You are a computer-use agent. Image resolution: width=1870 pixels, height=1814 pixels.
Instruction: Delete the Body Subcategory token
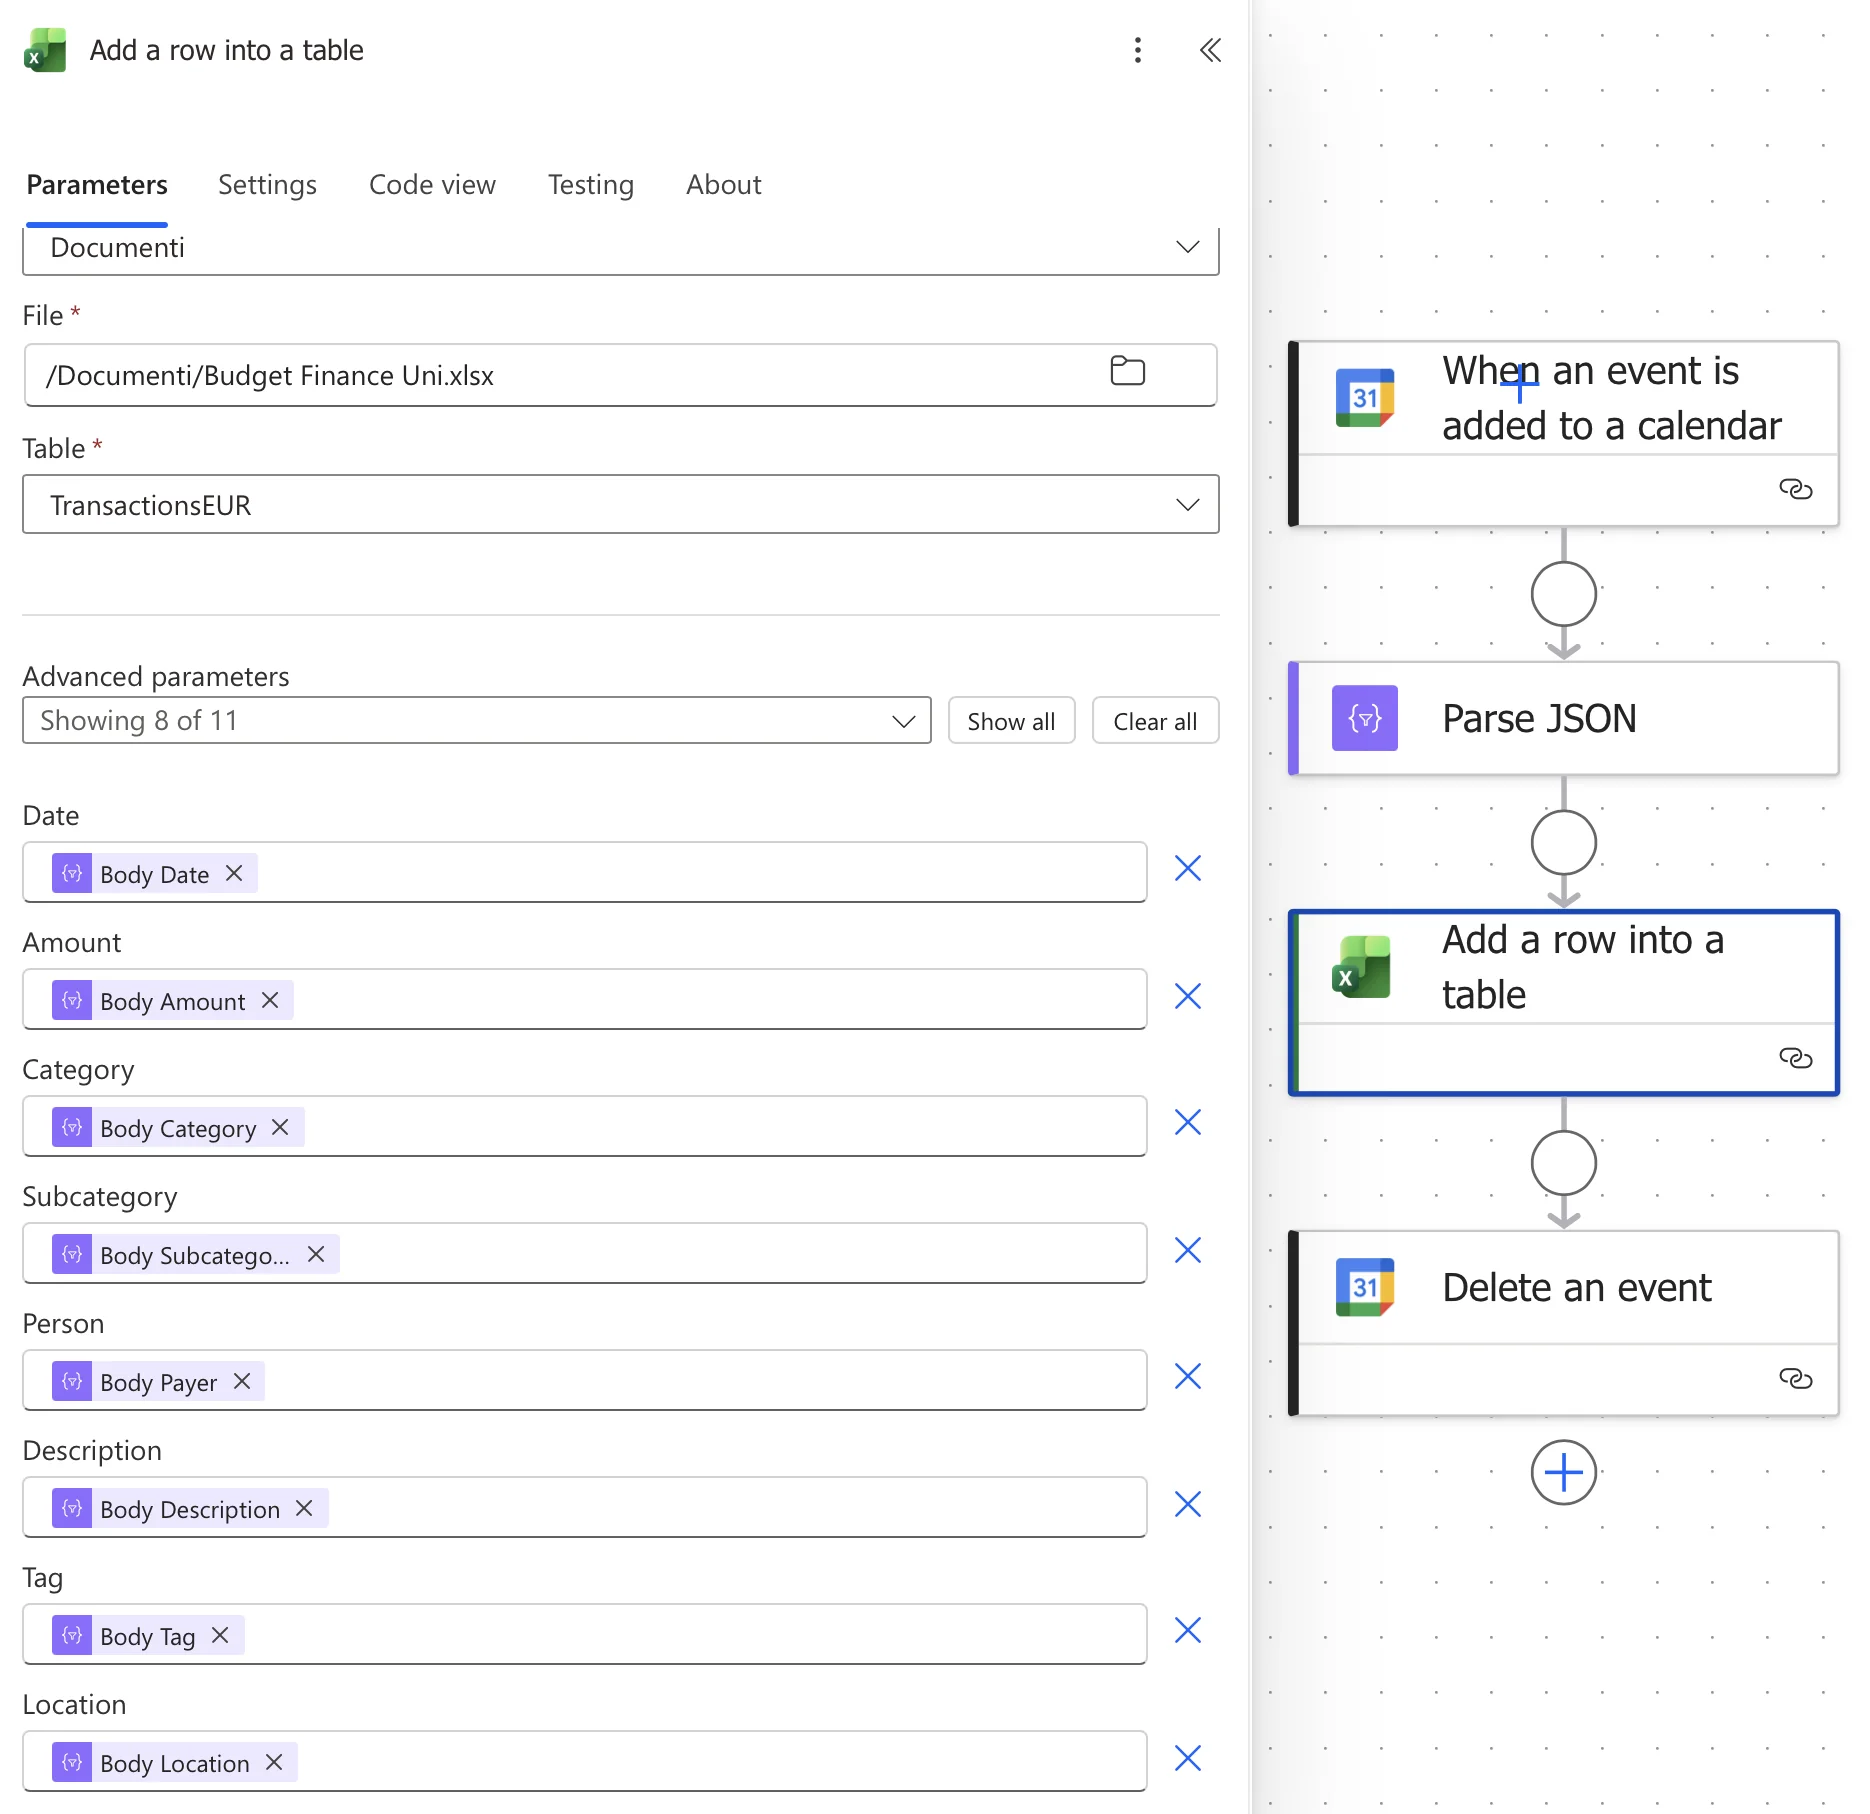click(316, 1254)
